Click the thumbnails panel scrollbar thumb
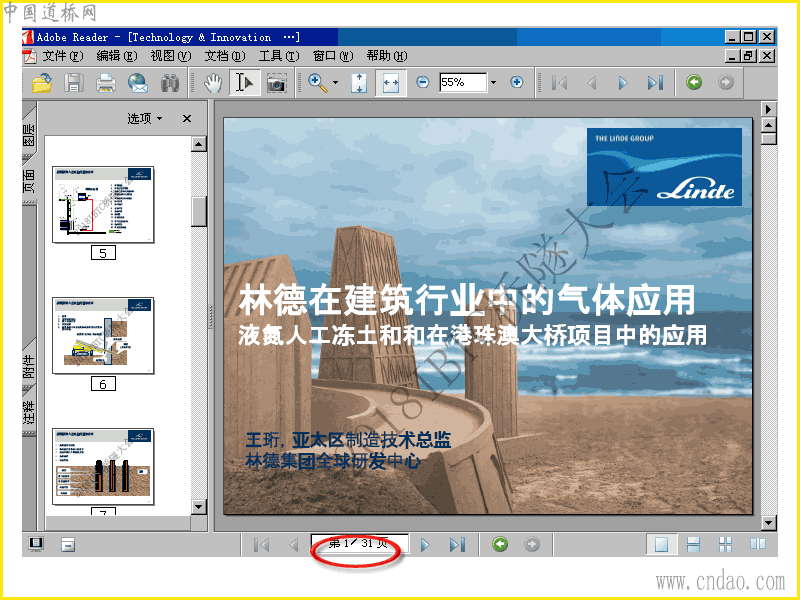 199,211
